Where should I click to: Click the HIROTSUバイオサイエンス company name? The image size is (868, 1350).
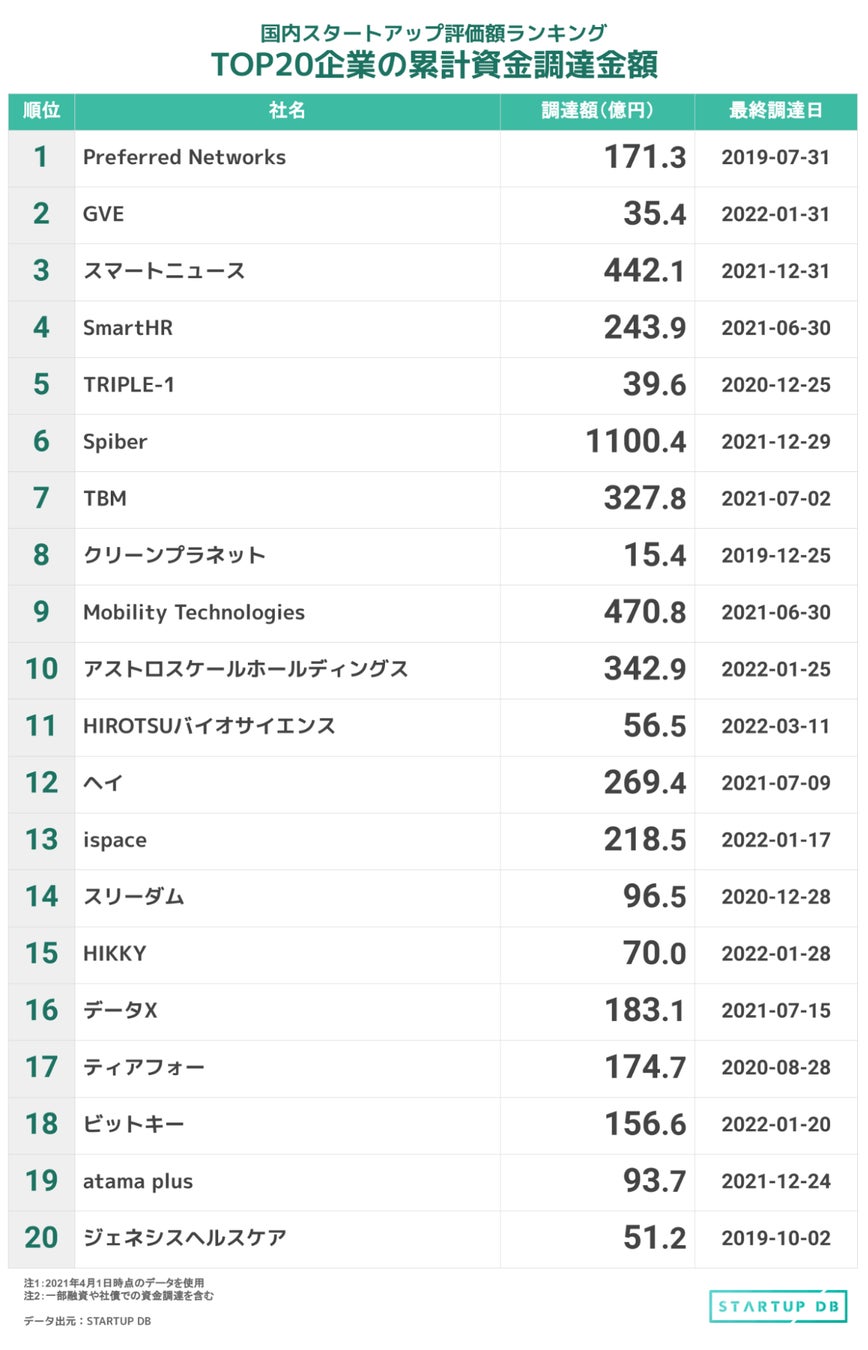coord(209,726)
